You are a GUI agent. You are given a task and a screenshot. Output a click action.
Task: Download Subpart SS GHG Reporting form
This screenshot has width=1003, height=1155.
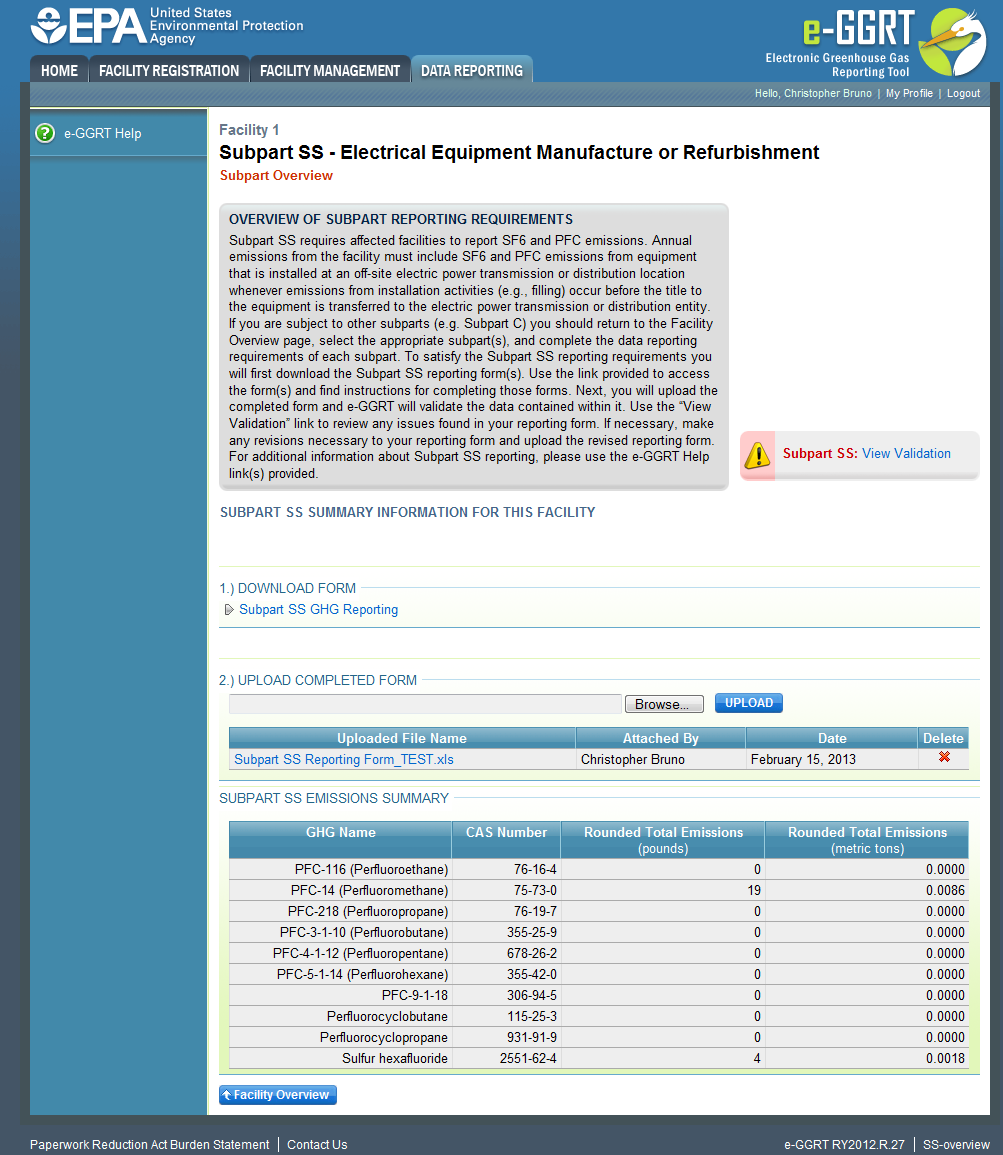pyautogui.click(x=318, y=610)
